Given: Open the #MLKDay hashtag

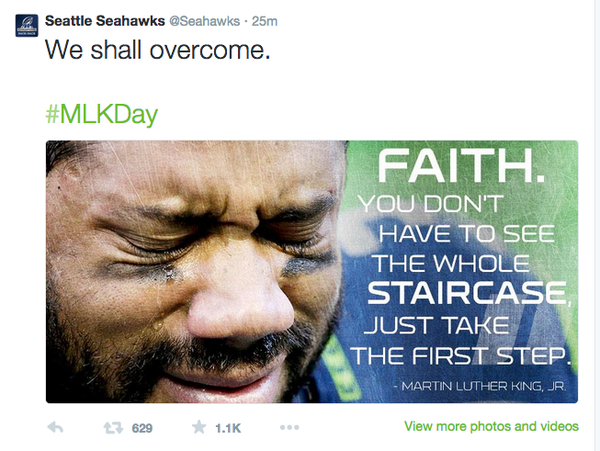Looking at the screenshot, I should point(101,113).
